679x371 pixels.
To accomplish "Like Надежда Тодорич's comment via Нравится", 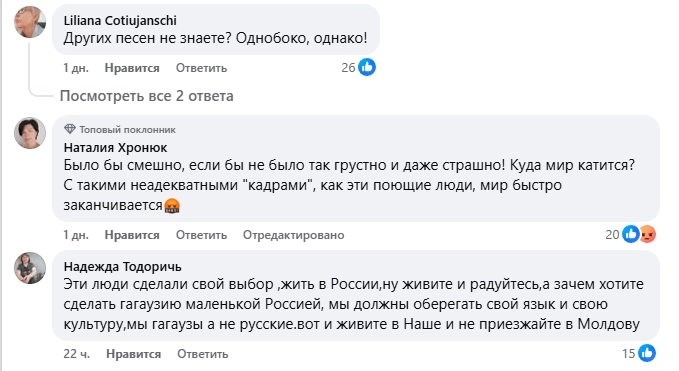I will (133, 354).
